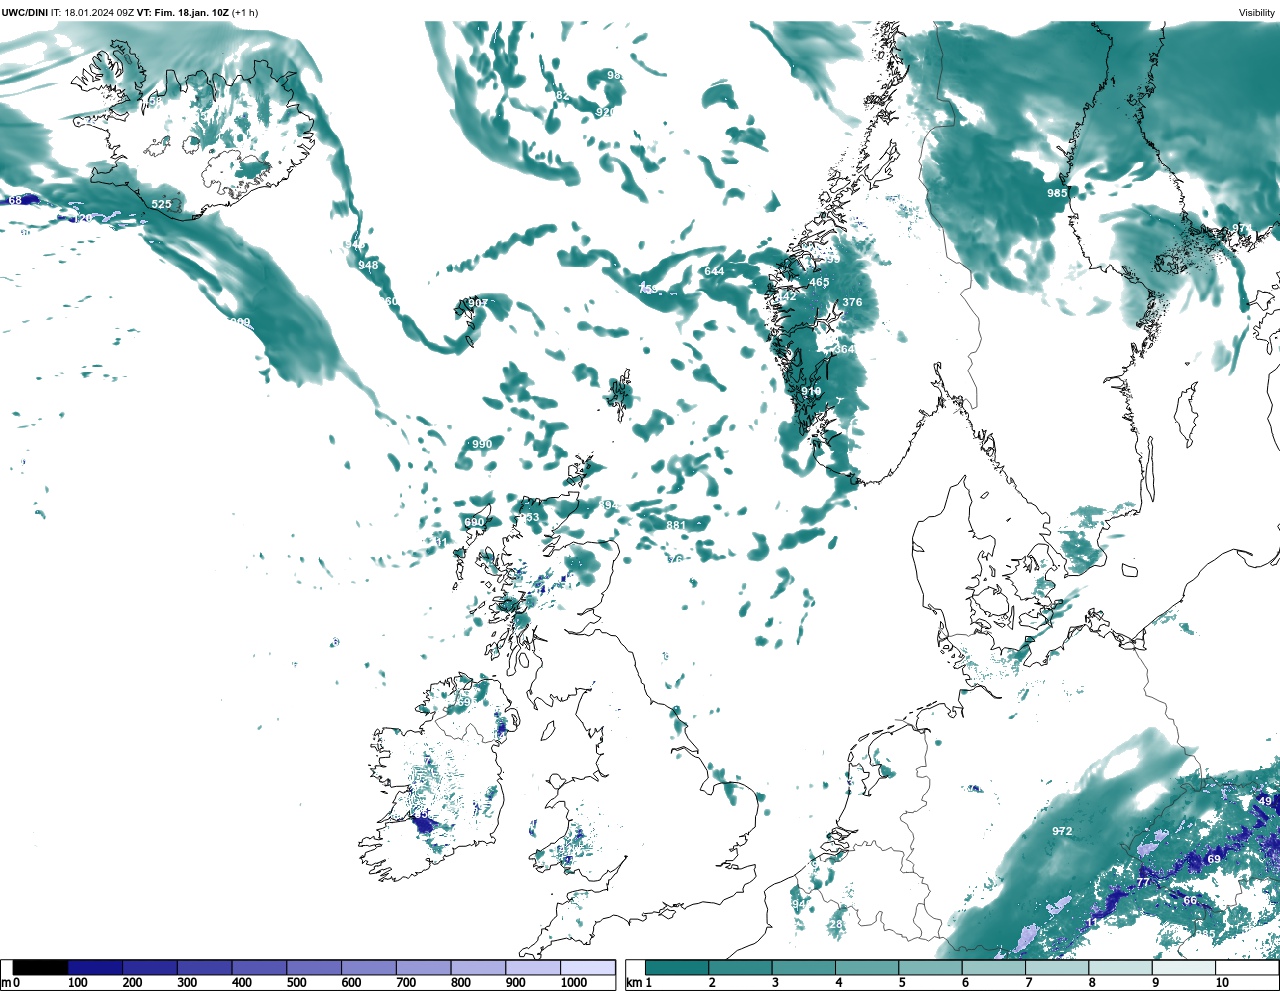The image size is (1280, 991).
Task: Click the '910' value on Norway's southwest coast
Action: pos(811,391)
